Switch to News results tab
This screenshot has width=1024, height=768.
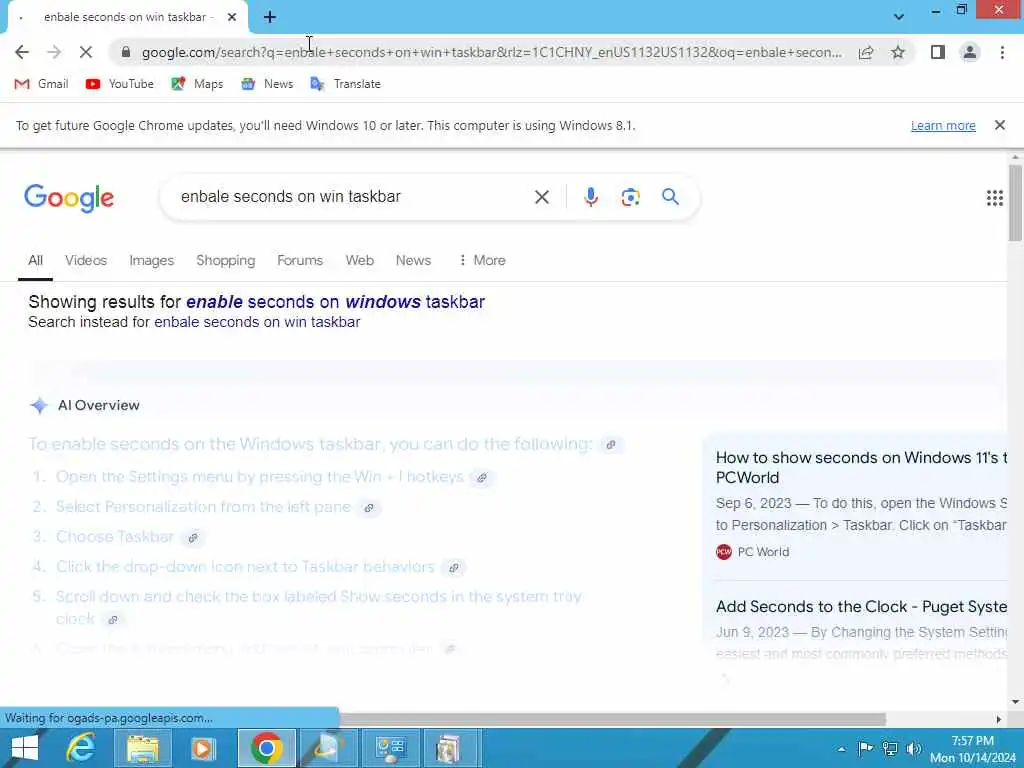[x=413, y=261]
